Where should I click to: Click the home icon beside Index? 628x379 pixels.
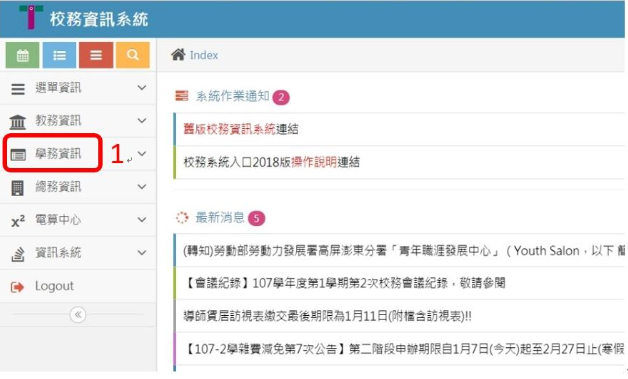pyautogui.click(x=178, y=54)
